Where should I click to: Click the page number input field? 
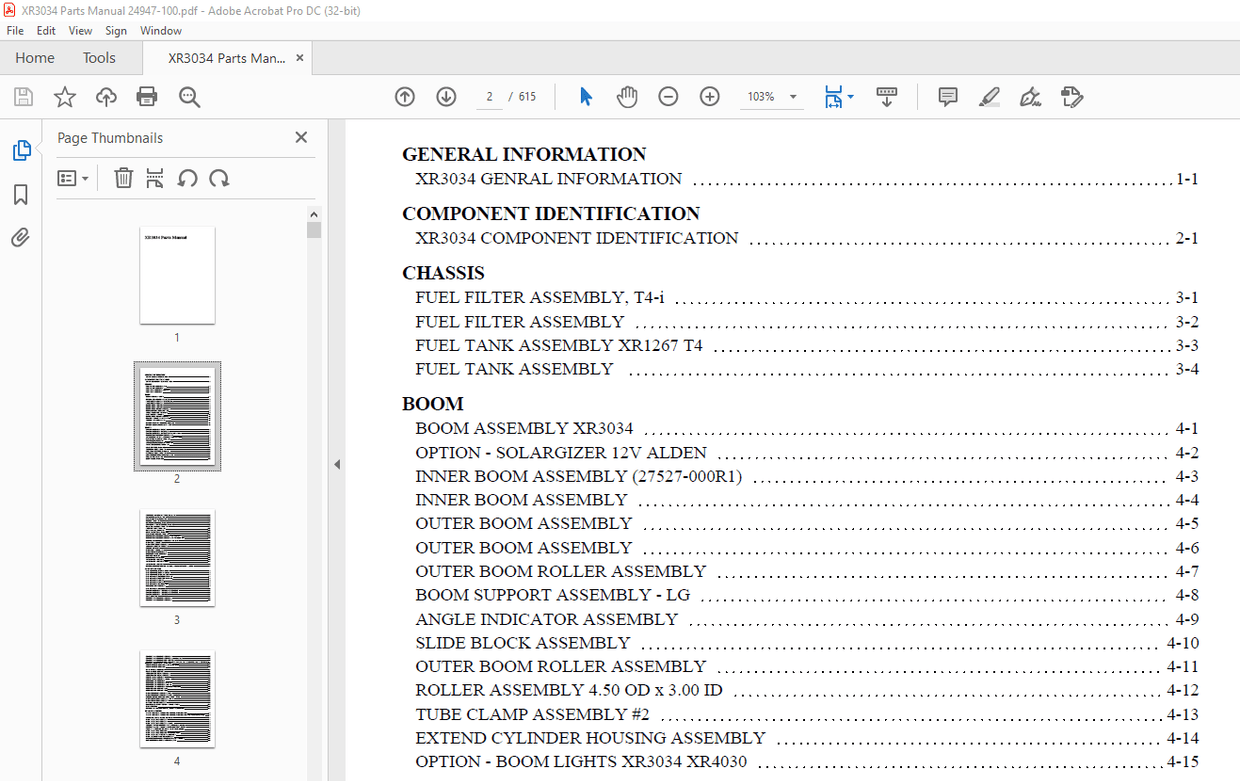point(488,97)
